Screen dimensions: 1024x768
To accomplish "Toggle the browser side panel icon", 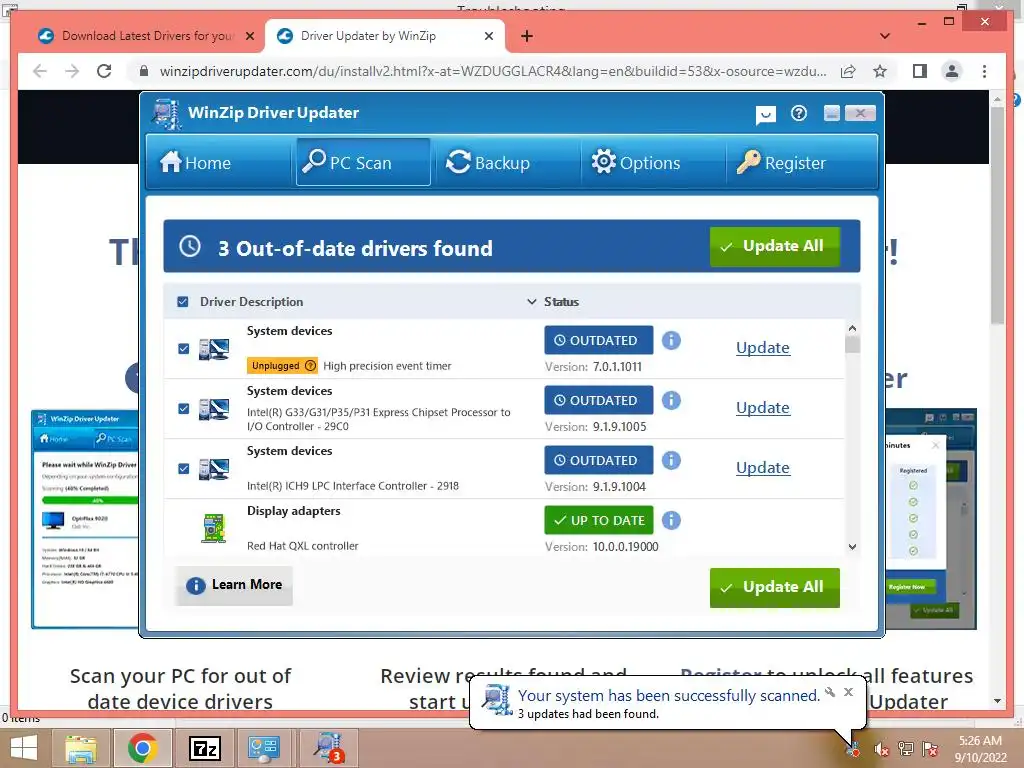I will [x=920, y=71].
